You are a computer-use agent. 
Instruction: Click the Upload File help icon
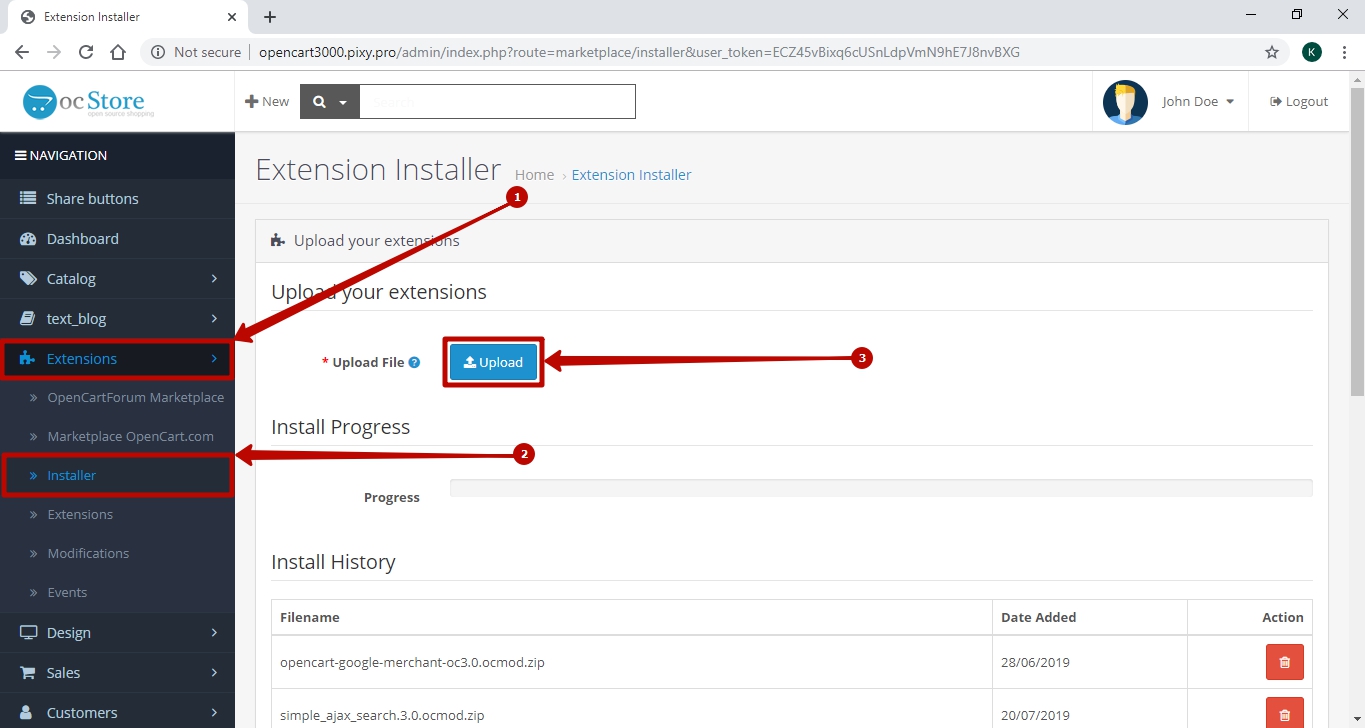point(414,363)
